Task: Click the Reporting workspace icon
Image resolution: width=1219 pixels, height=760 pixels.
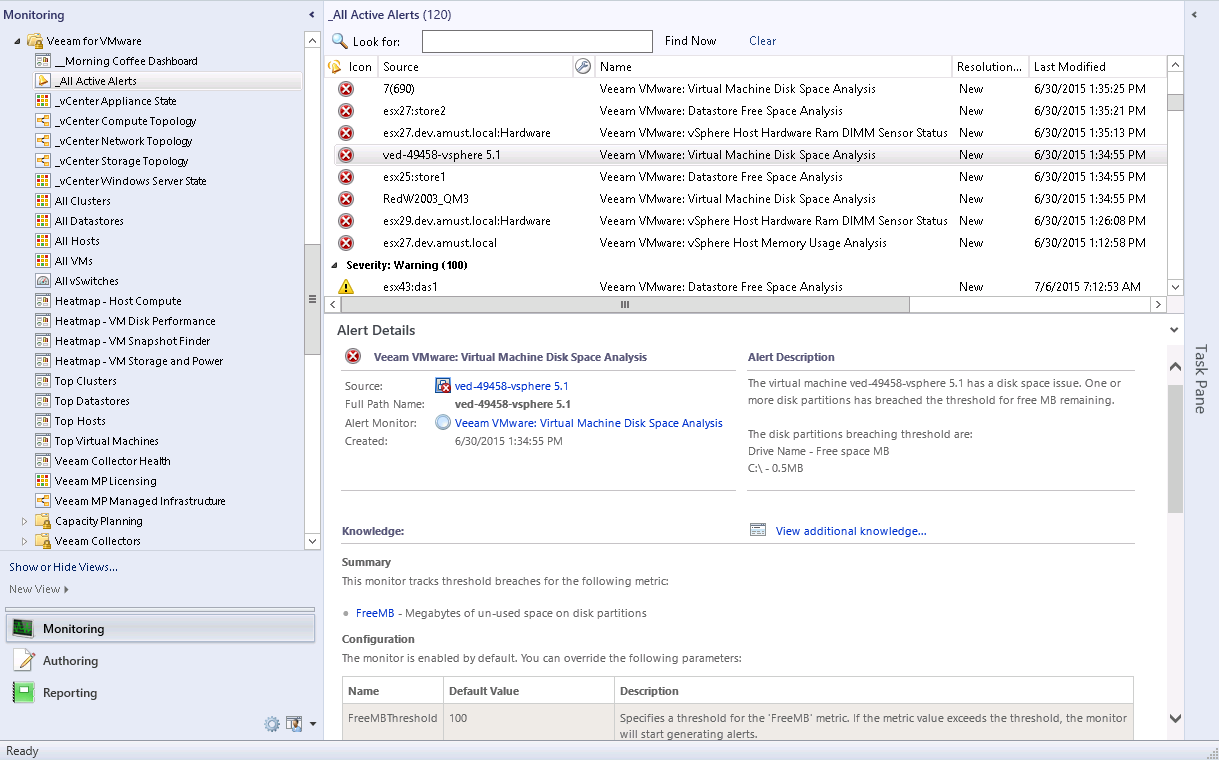Action: [x=23, y=693]
